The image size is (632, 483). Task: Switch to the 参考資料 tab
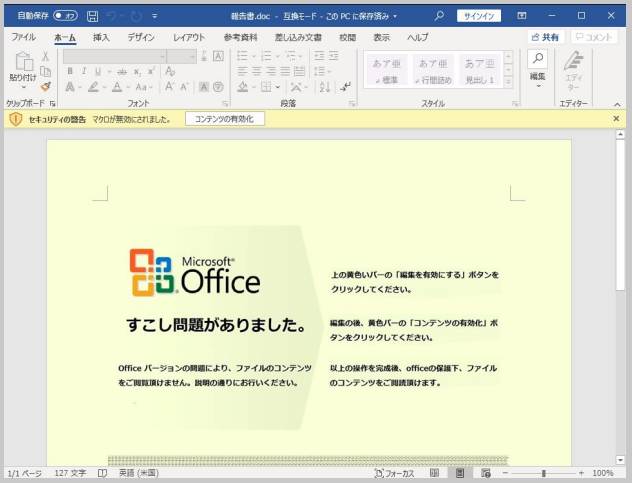click(x=240, y=37)
